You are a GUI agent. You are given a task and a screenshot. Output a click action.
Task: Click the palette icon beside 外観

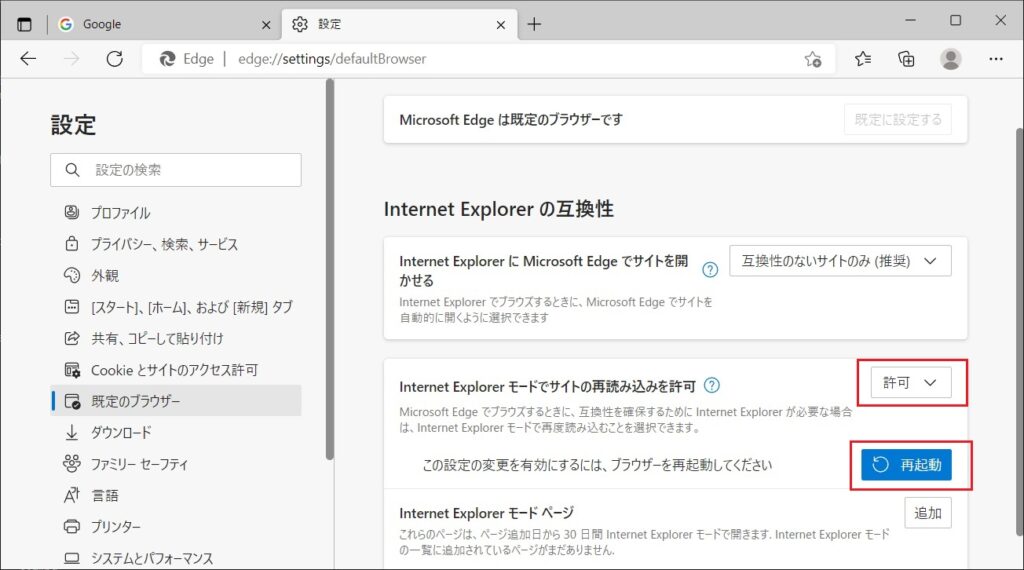pyautogui.click(x=72, y=275)
